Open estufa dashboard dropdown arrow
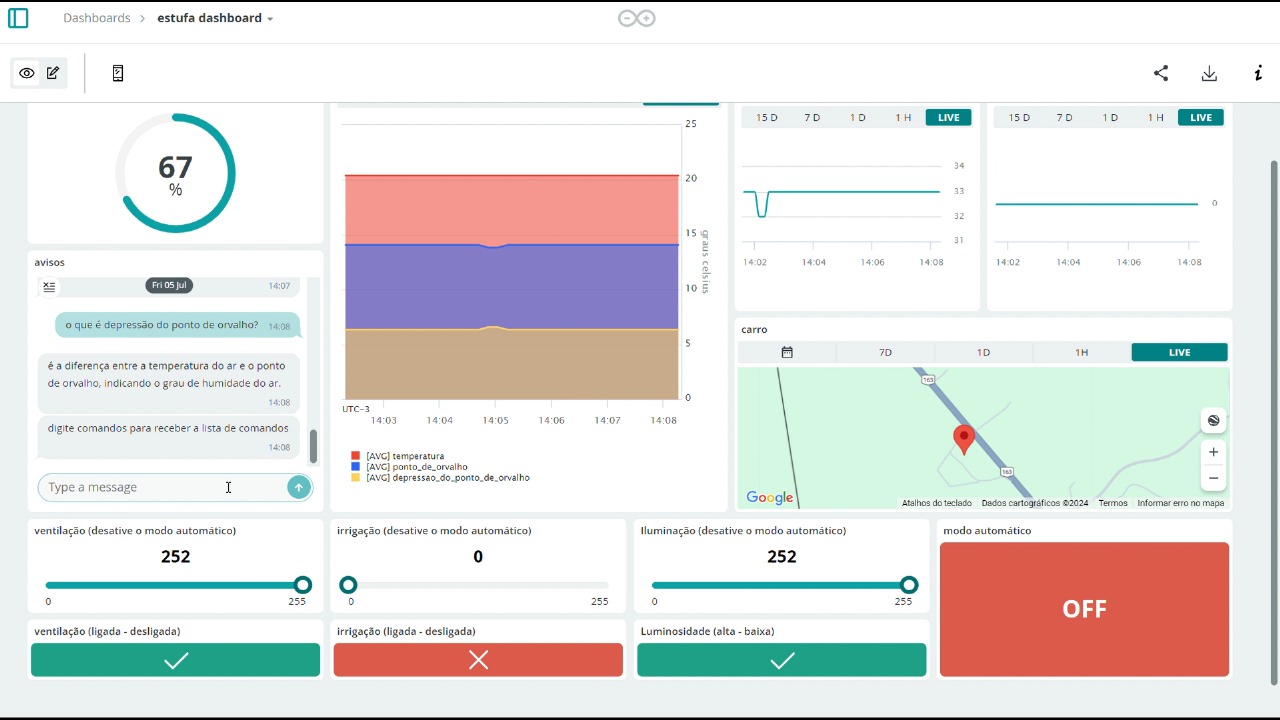Screen dimensions: 1280x720 coord(270,19)
